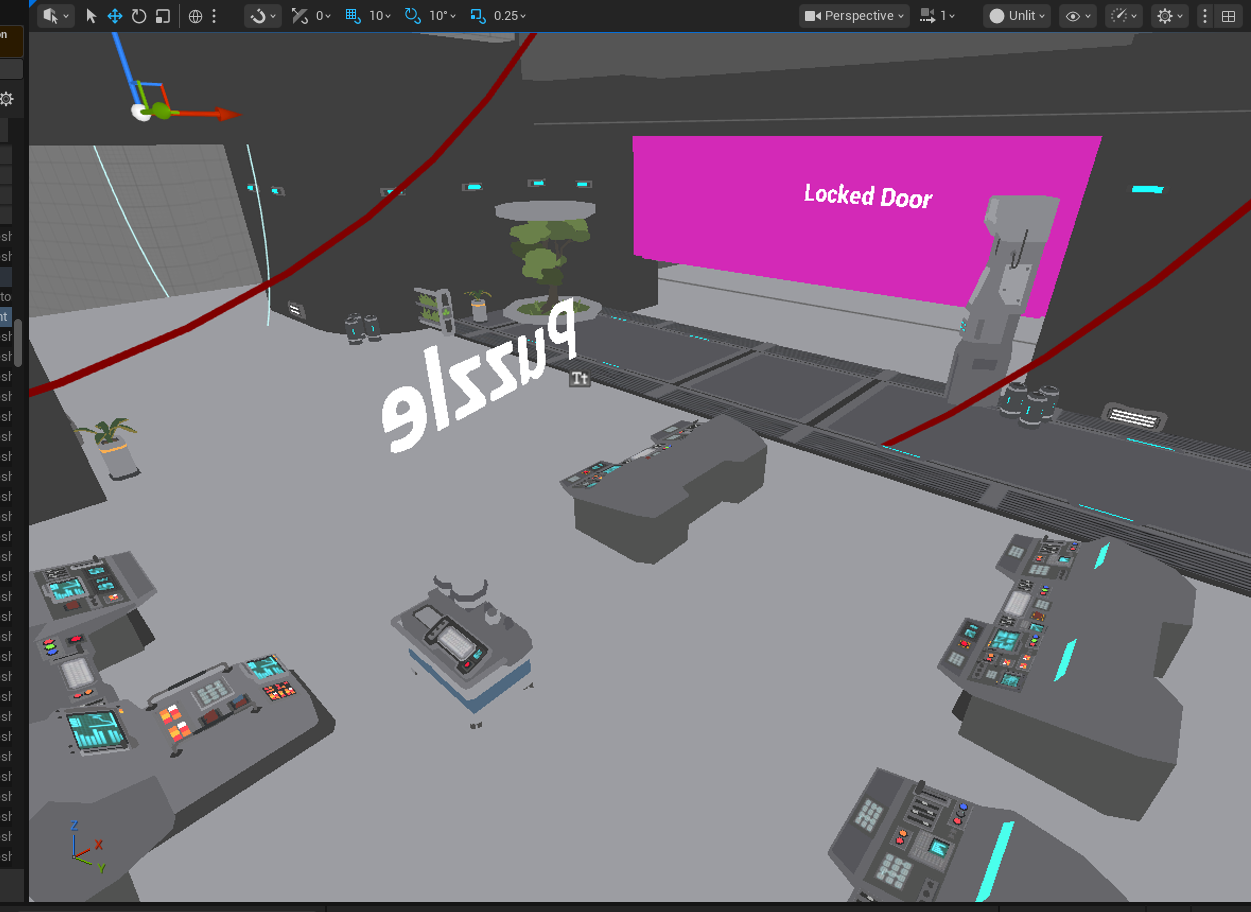Open the camera speed 1 dropdown

[x=937, y=16]
